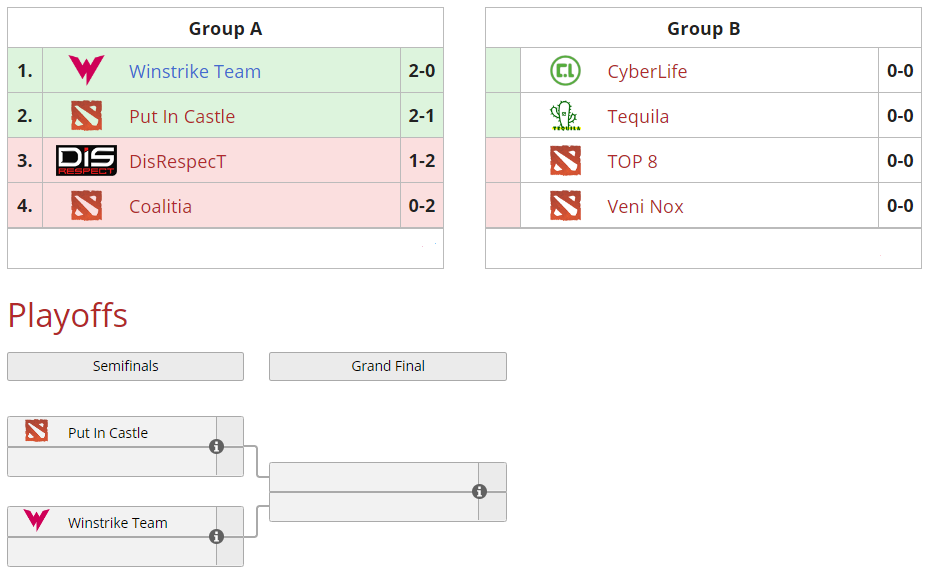Viewport: 933px width, 574px height.
Task: Show Grand Final match details info icon
Action: pos(479,491)
